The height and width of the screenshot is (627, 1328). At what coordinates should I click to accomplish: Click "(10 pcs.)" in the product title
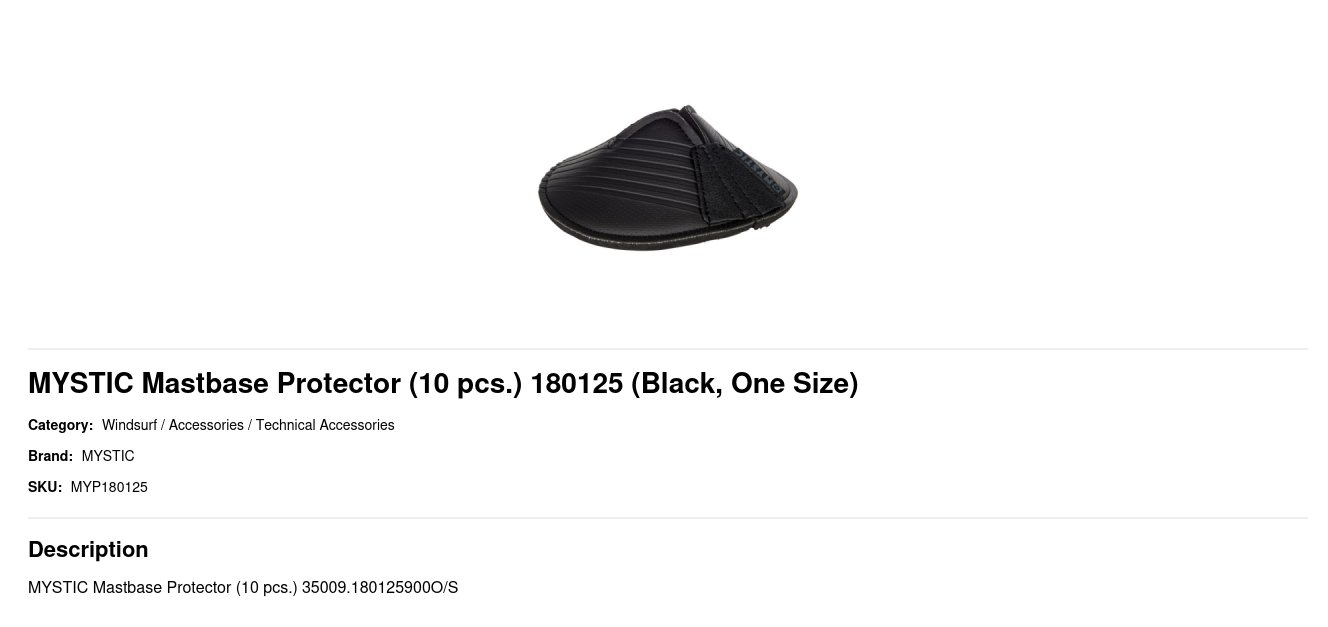(465, 383)
